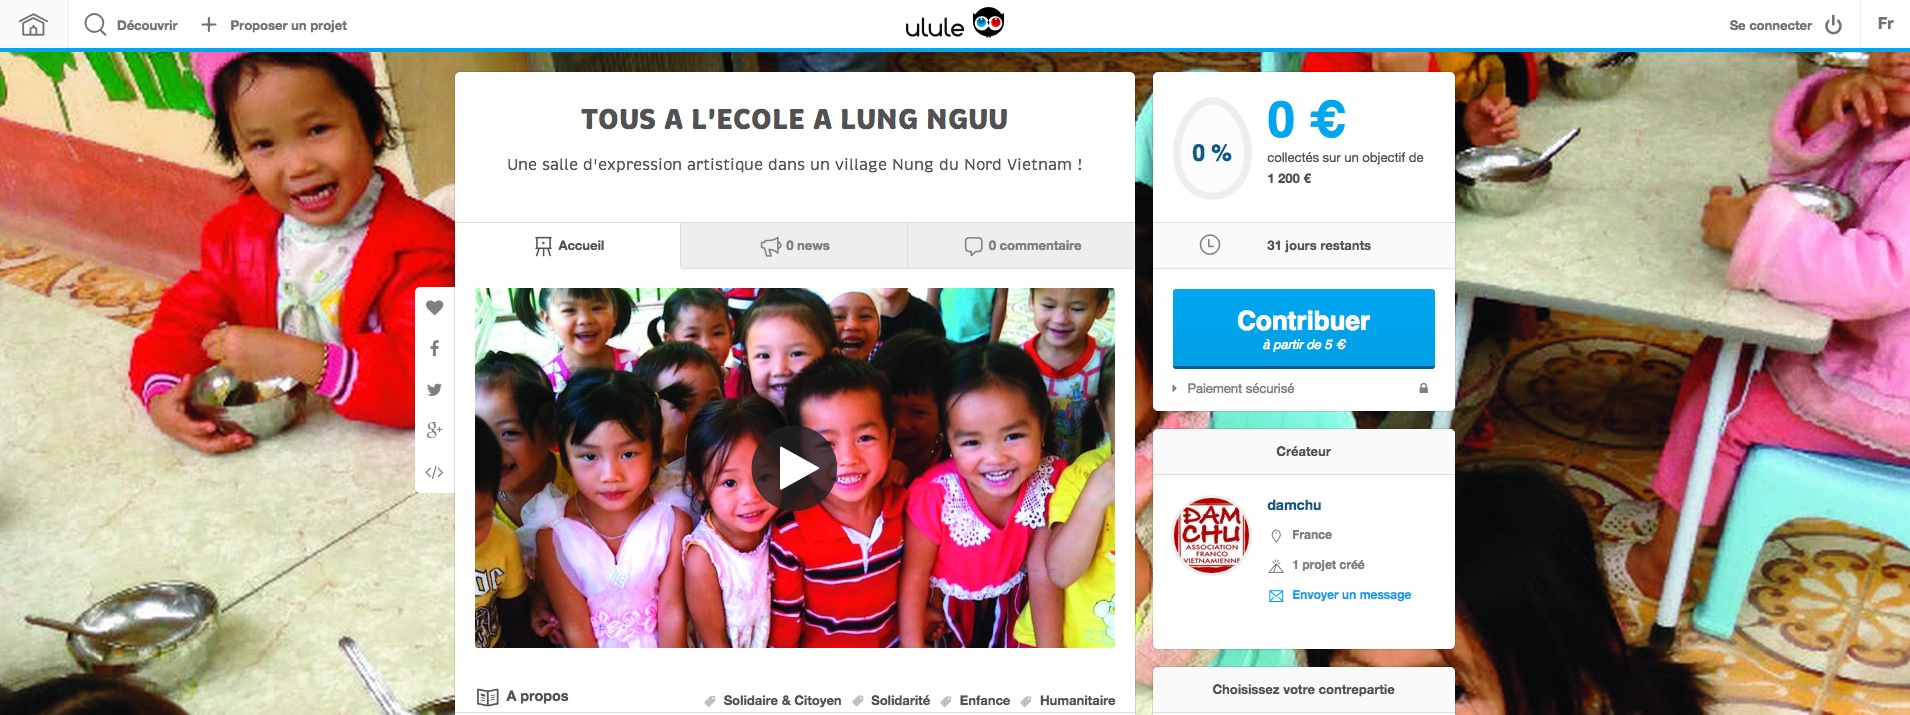
Task: Click the heart favorite icon
Action: coord(434,308)
